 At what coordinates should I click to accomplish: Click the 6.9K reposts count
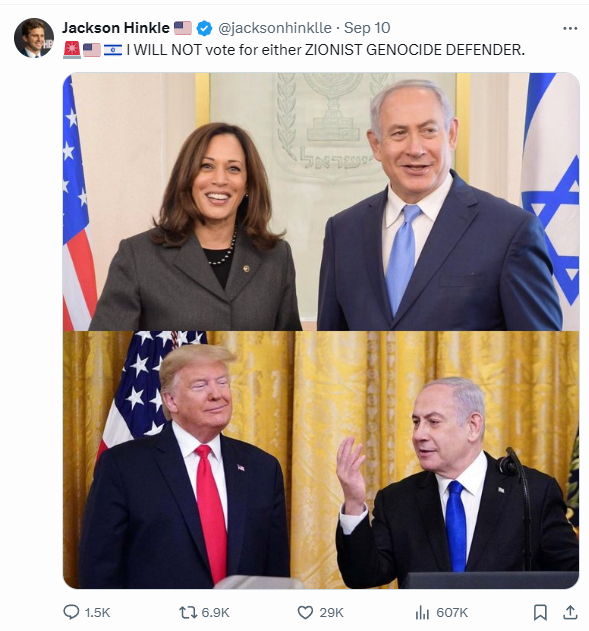point(215,612)
